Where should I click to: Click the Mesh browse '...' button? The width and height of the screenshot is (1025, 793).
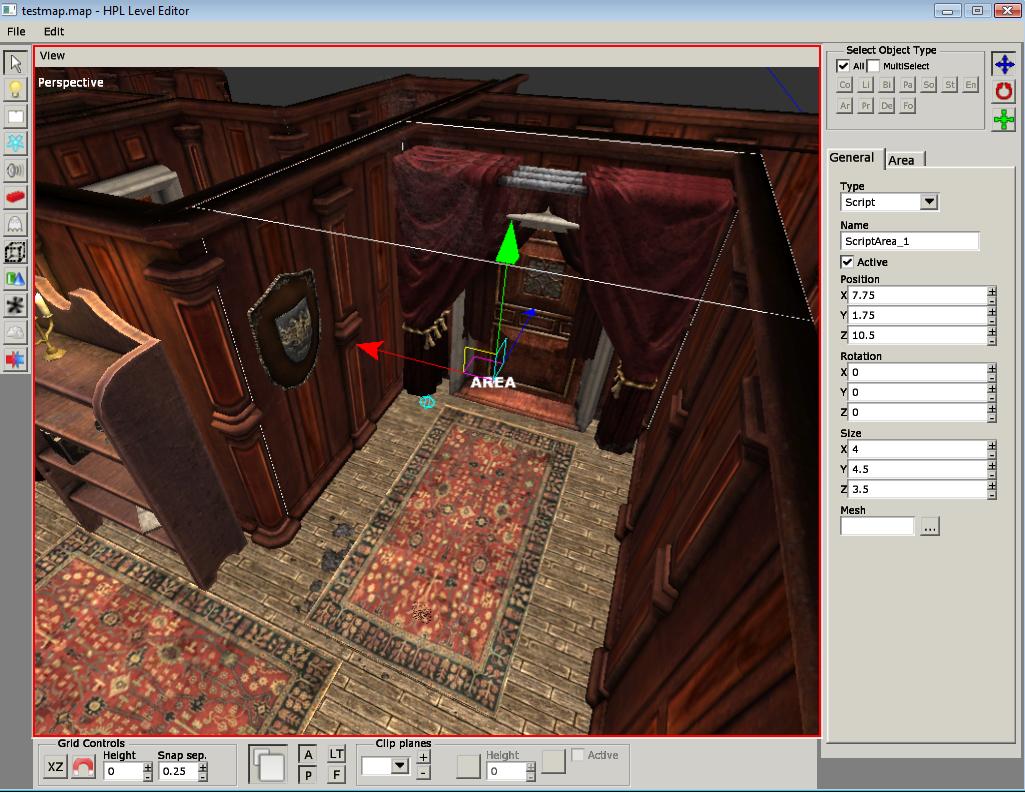coord(929,527)
